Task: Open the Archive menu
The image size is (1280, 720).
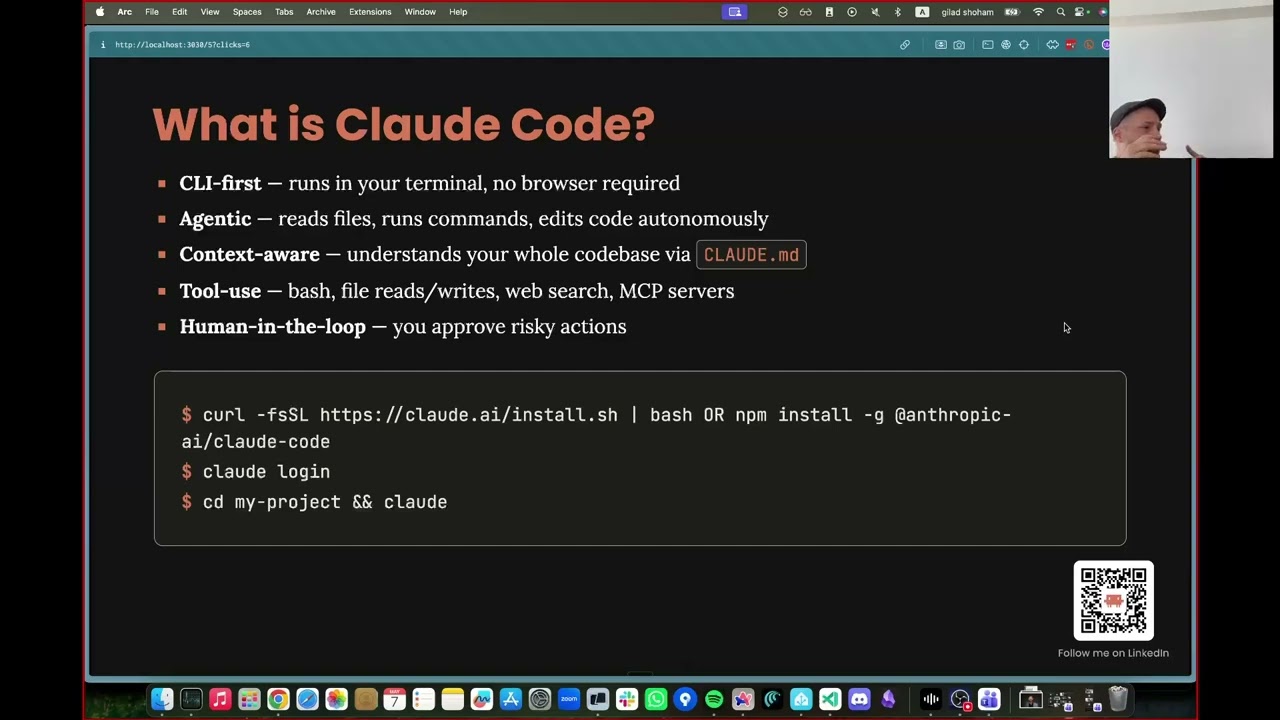Action: coord(321,12)
